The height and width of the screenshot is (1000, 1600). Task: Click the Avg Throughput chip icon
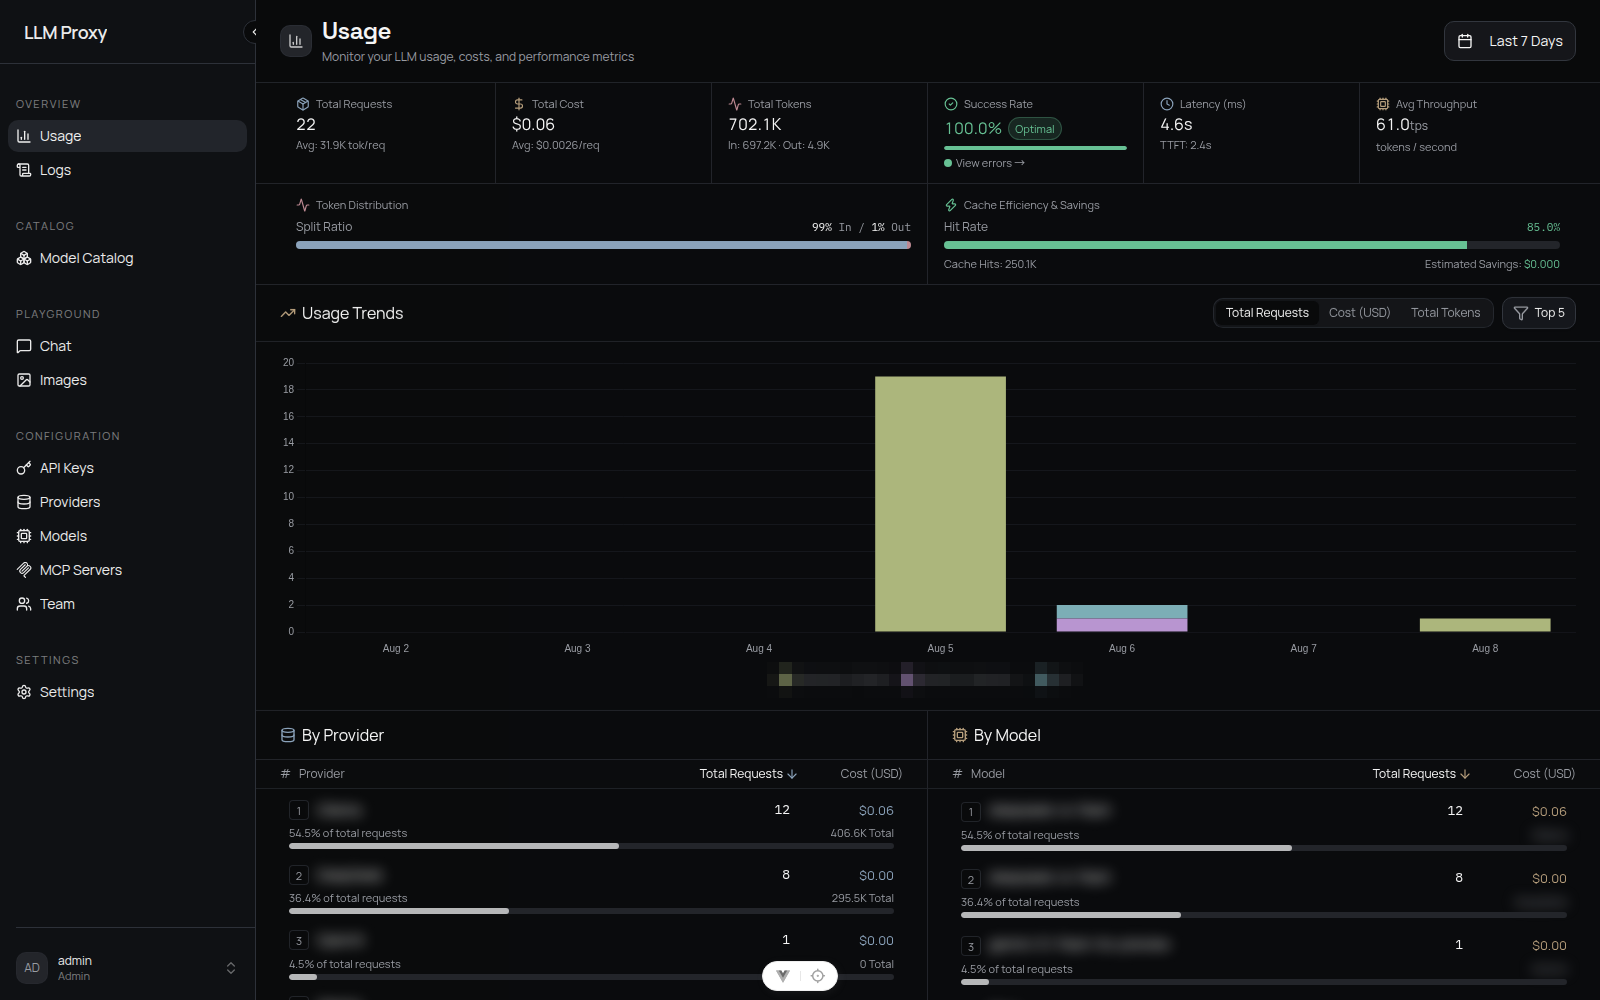coord(1383,104)
